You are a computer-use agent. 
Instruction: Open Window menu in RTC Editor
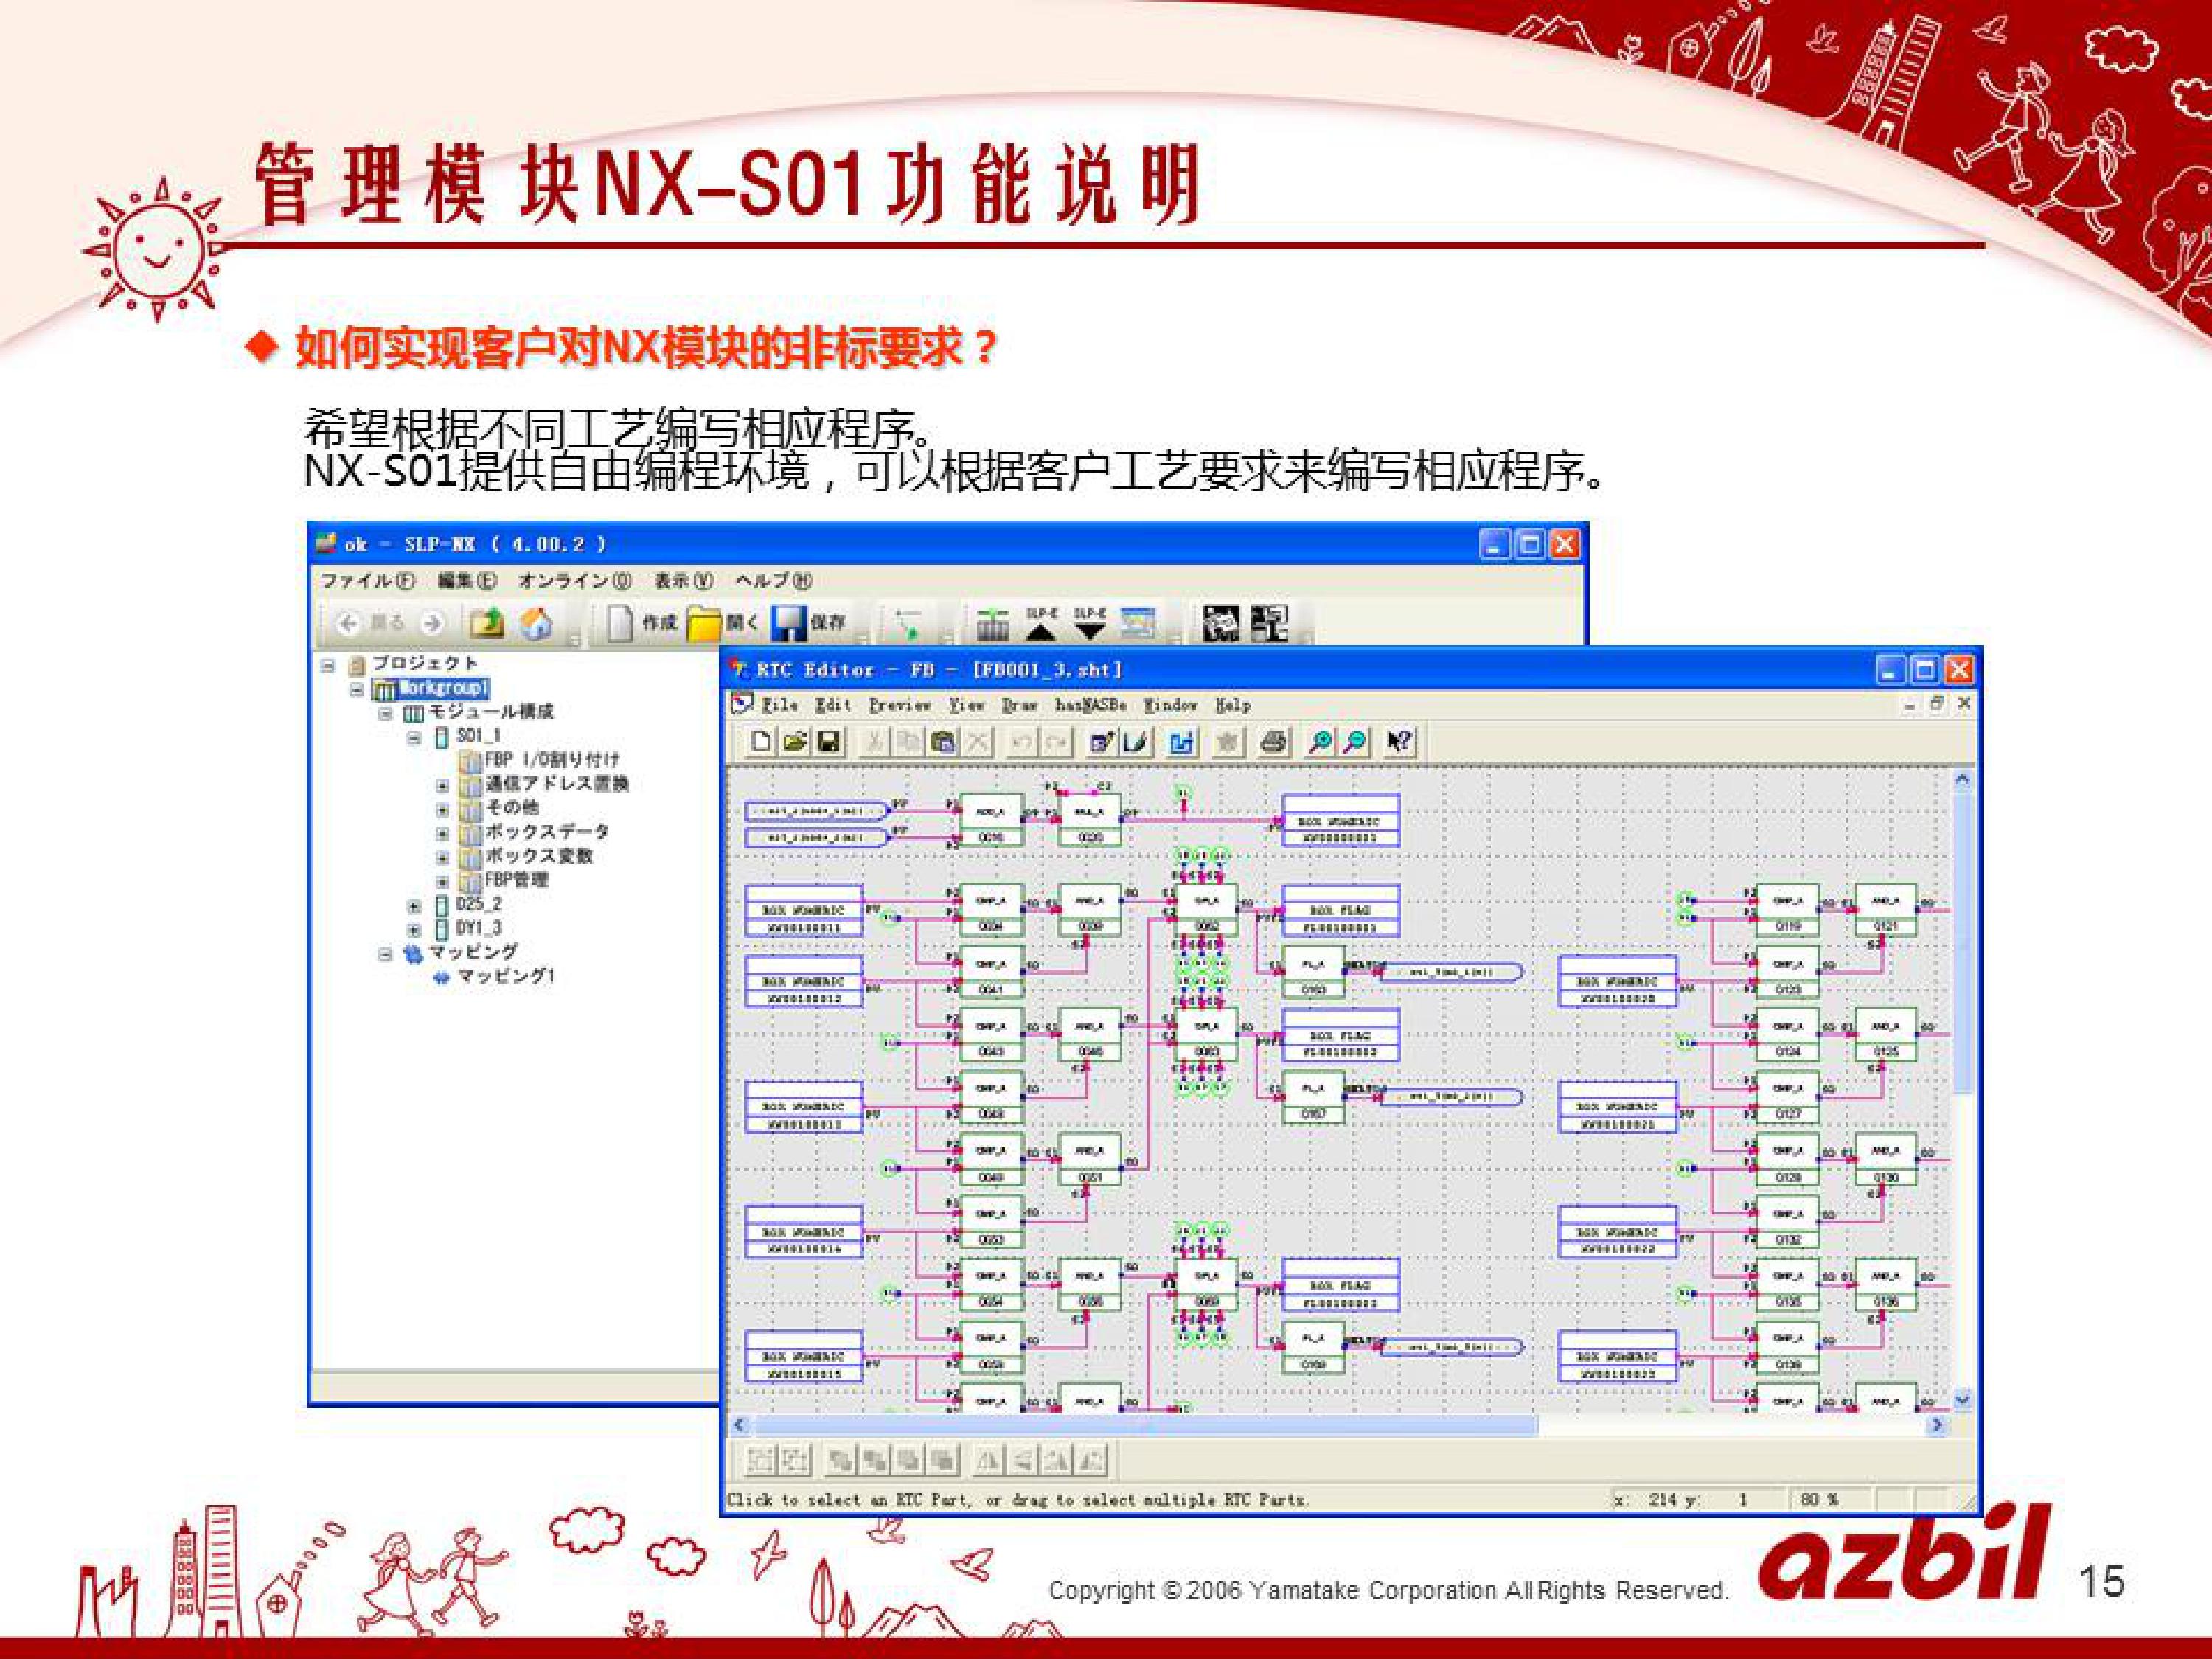click(x=1171, y=705)
